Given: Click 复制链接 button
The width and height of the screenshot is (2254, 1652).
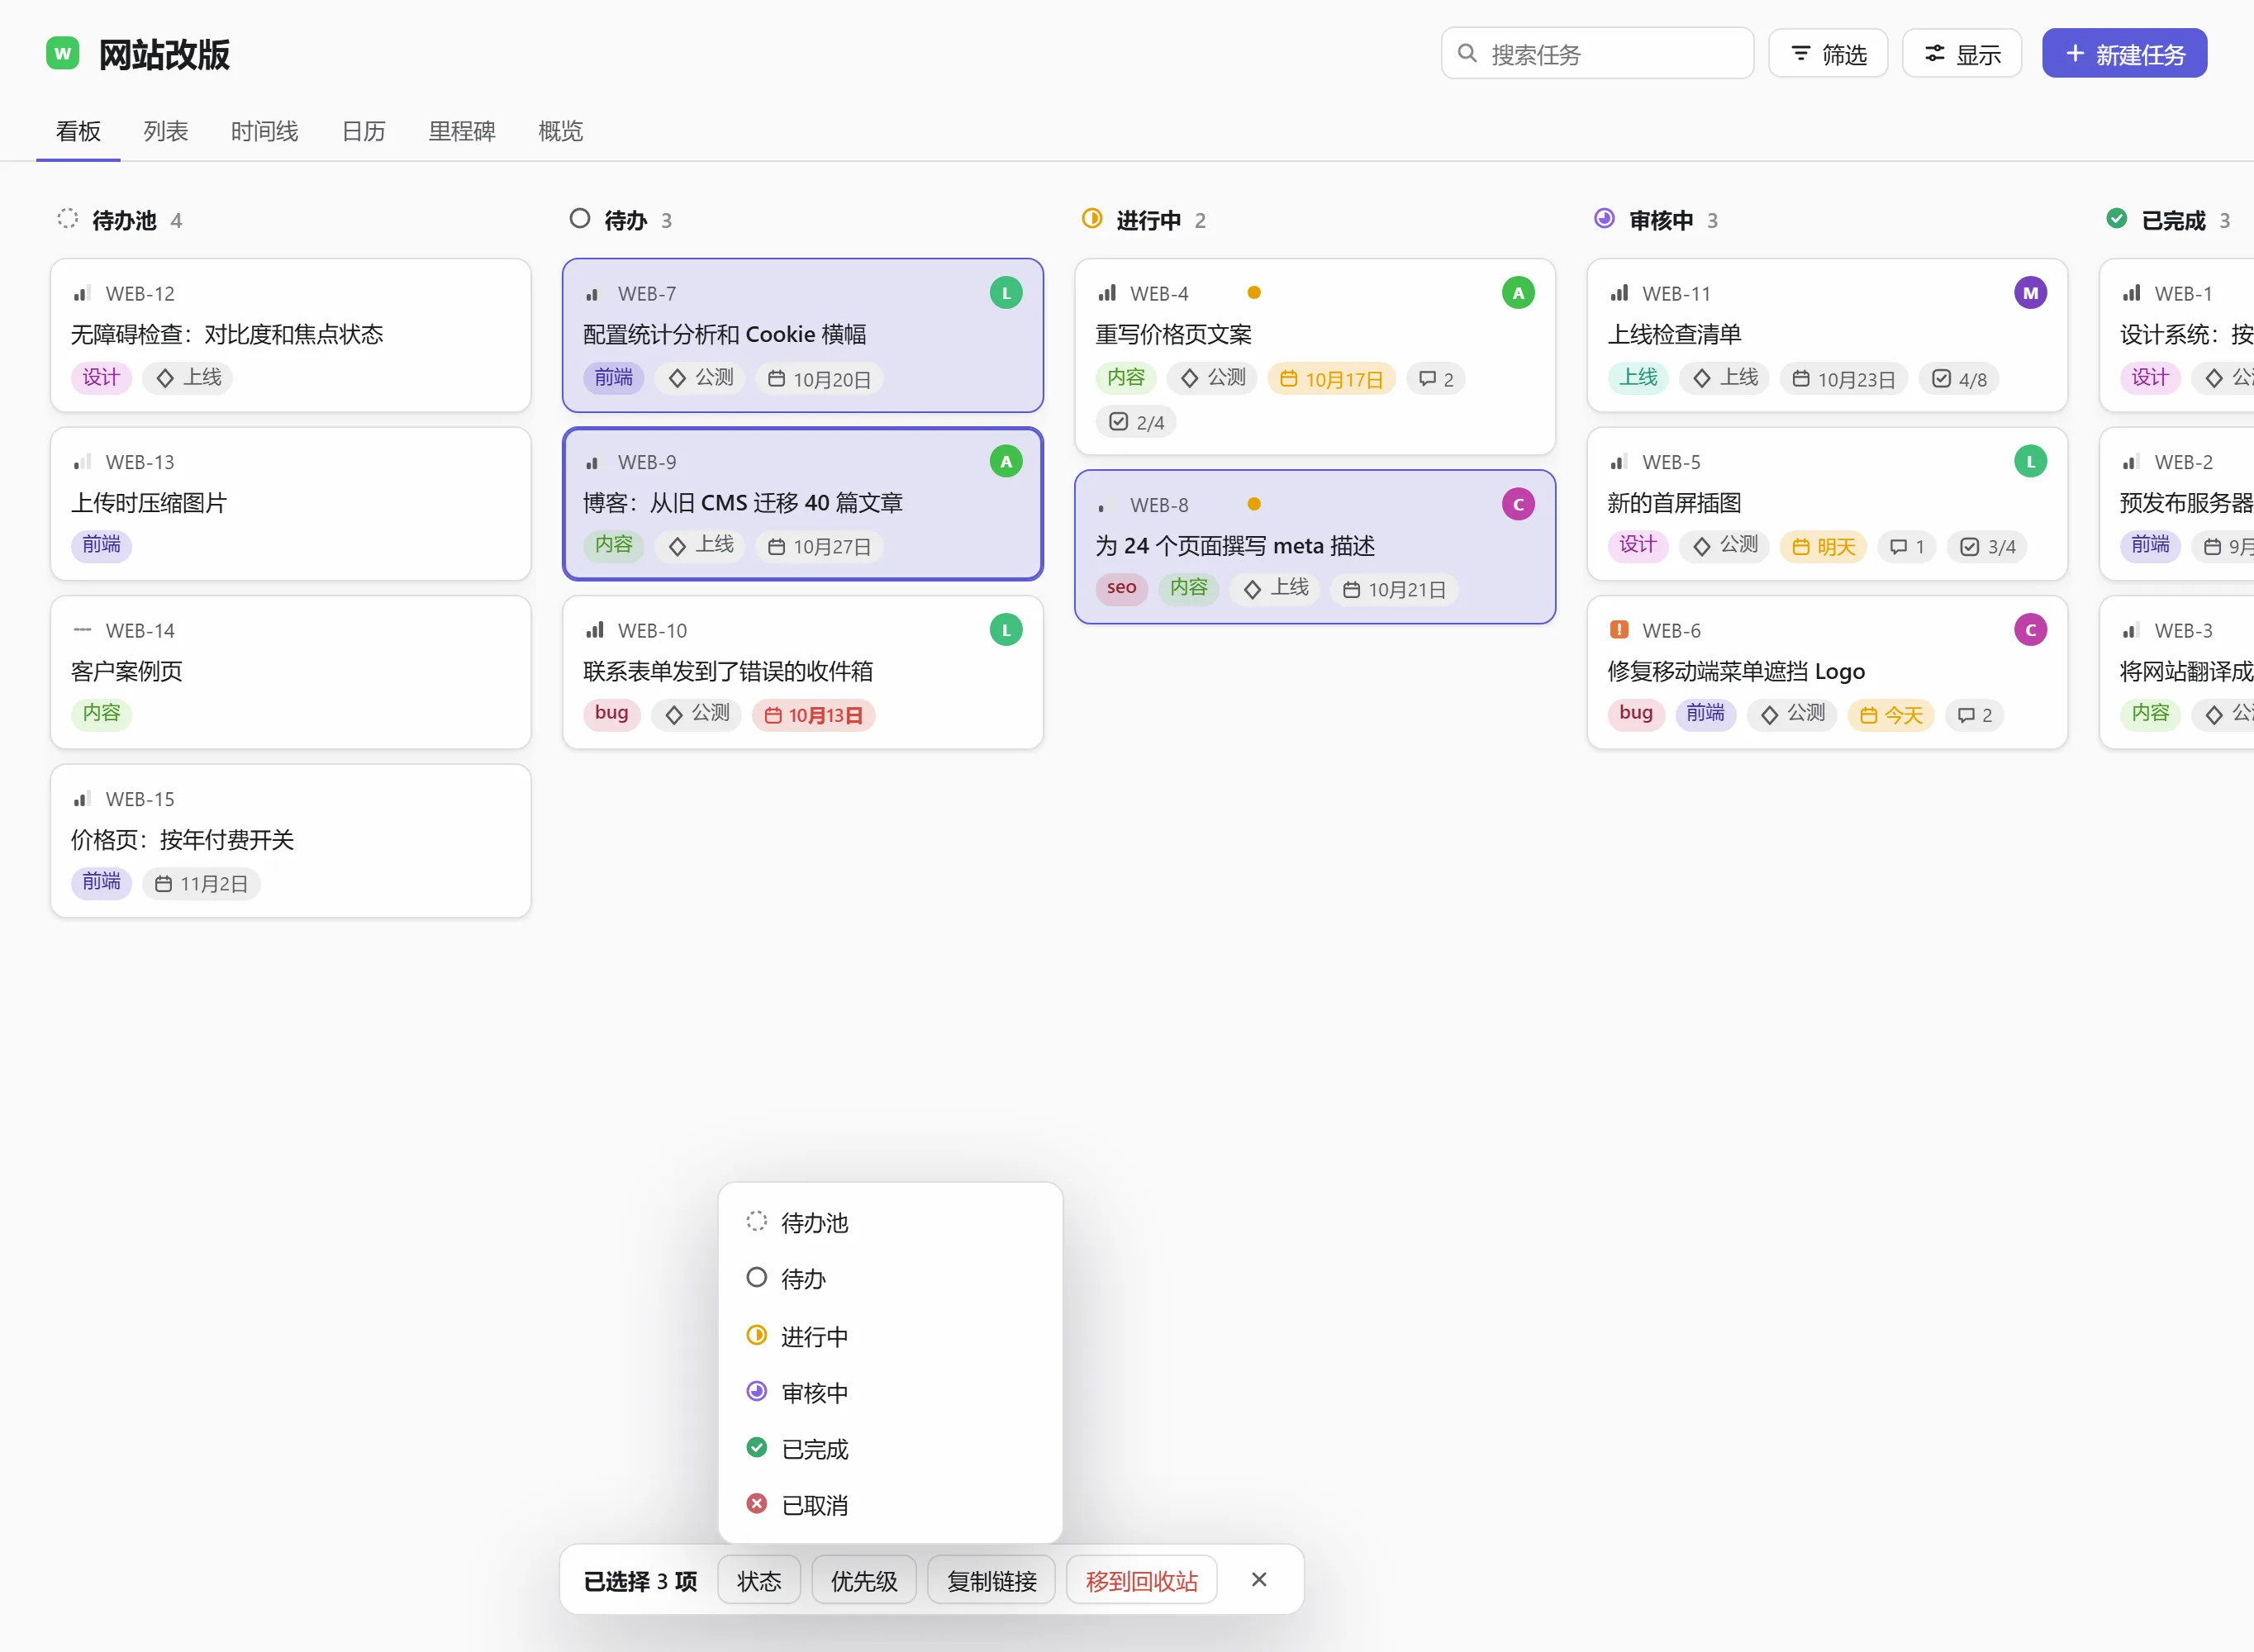Looking at the screenshot, I should tap(991, 1580).
